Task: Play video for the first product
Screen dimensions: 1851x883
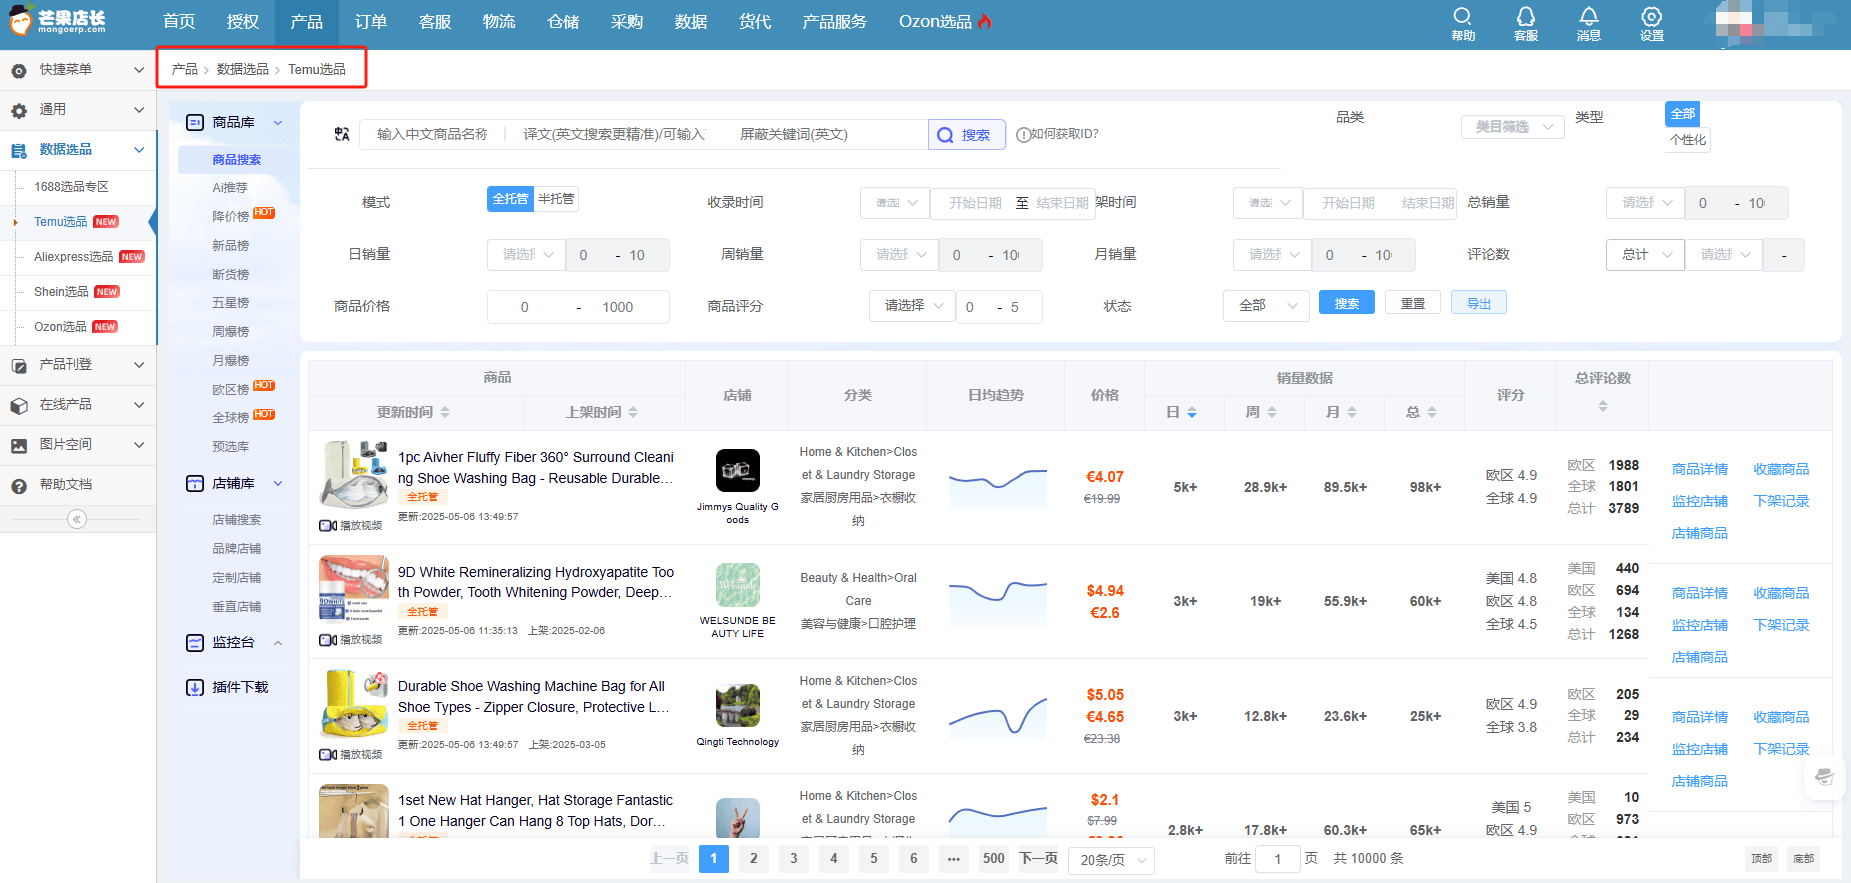Action: 350,526
